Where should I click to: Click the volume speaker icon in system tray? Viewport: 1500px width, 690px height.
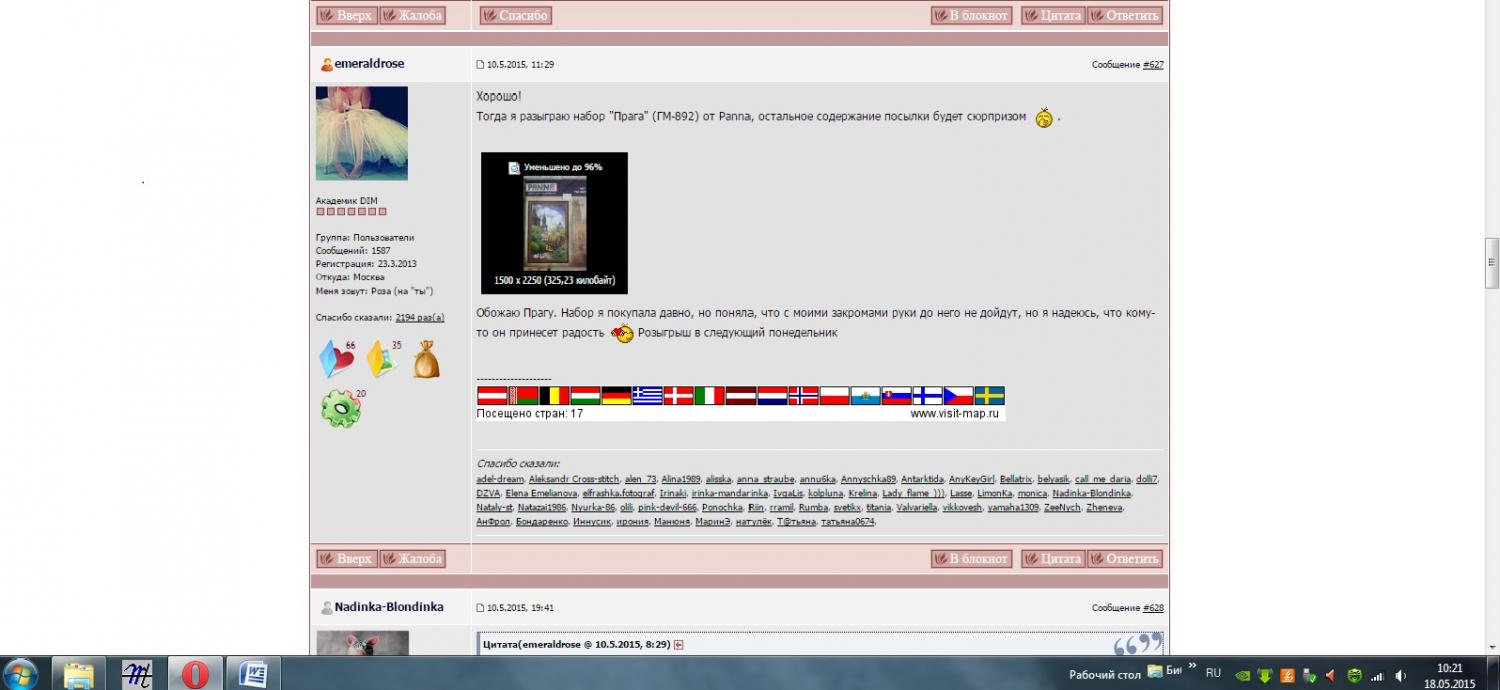tap(1400, 675)
